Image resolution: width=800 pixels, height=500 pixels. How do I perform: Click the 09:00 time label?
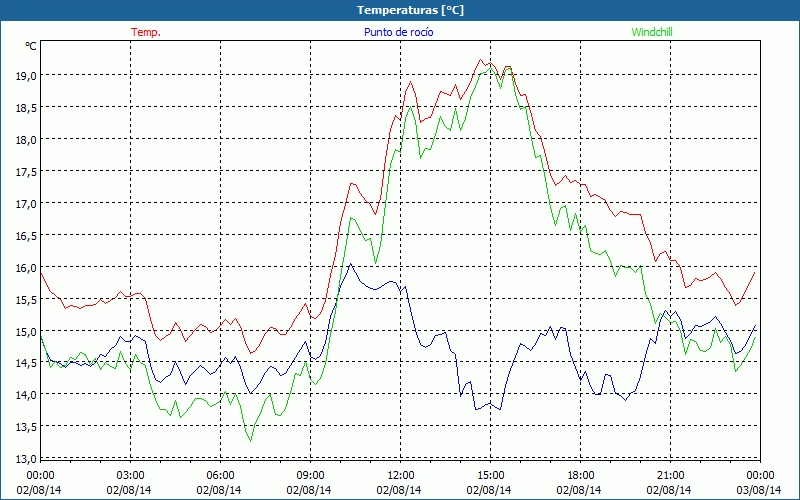310,476
